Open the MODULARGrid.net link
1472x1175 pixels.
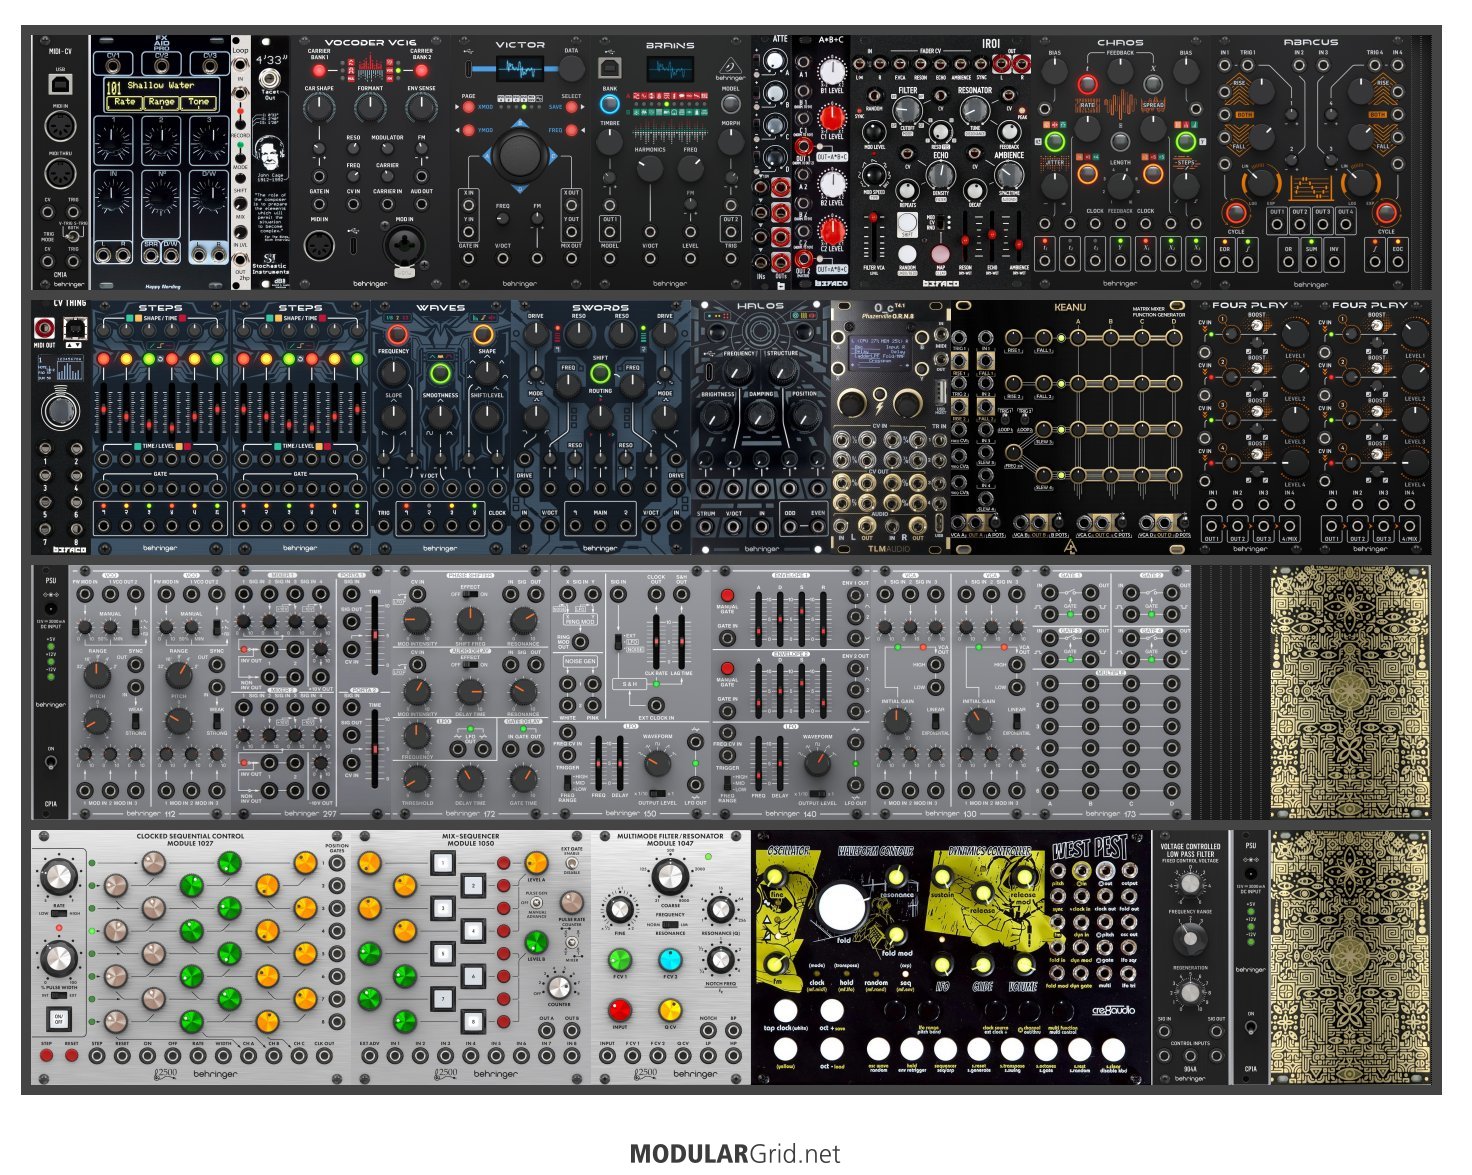pos(736,1155)
